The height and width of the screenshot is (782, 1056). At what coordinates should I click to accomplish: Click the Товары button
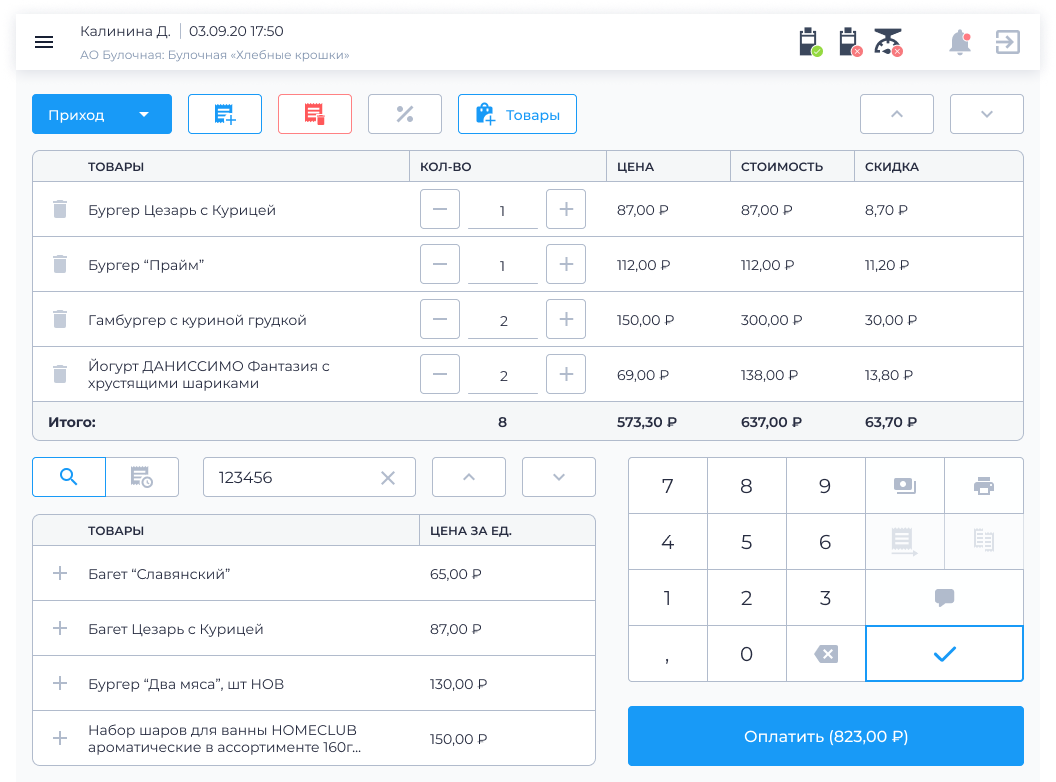point(517,114)
